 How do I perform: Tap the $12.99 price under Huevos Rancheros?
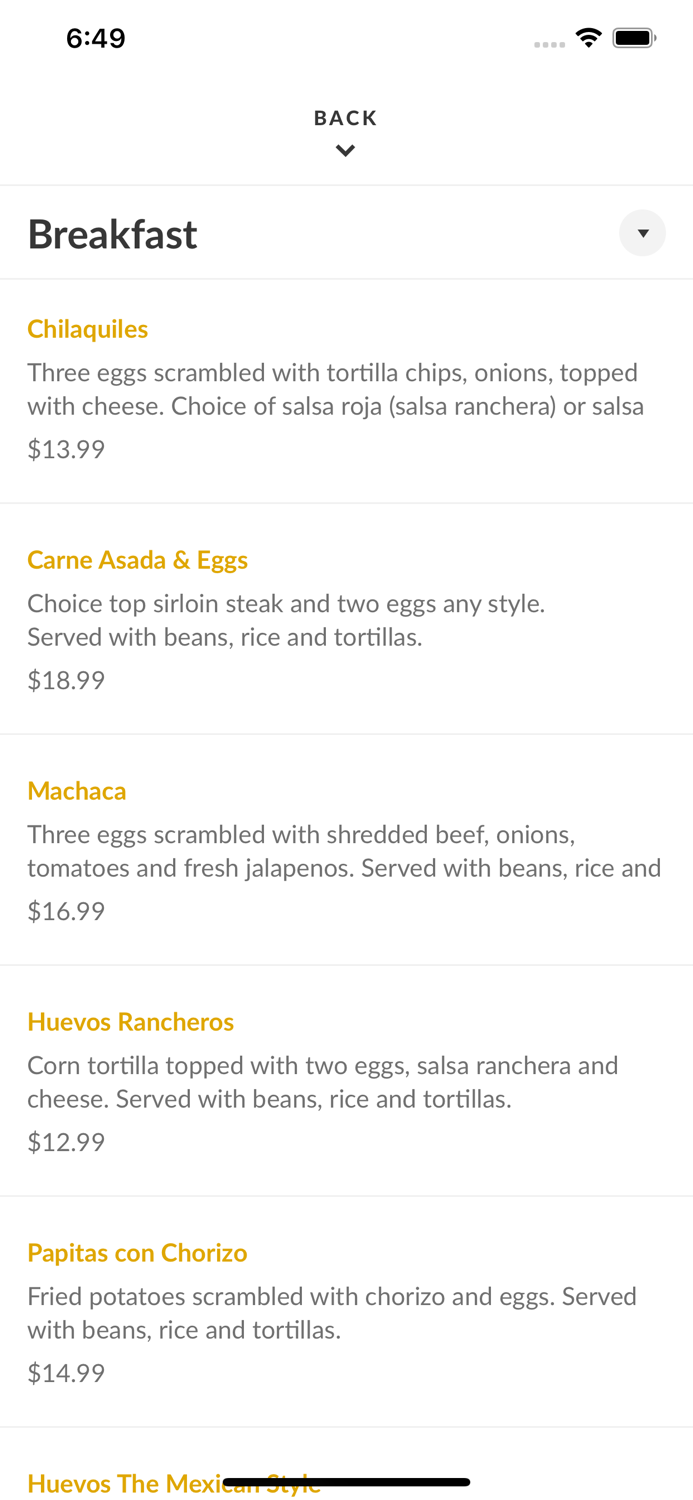[x=66, y=1141]
